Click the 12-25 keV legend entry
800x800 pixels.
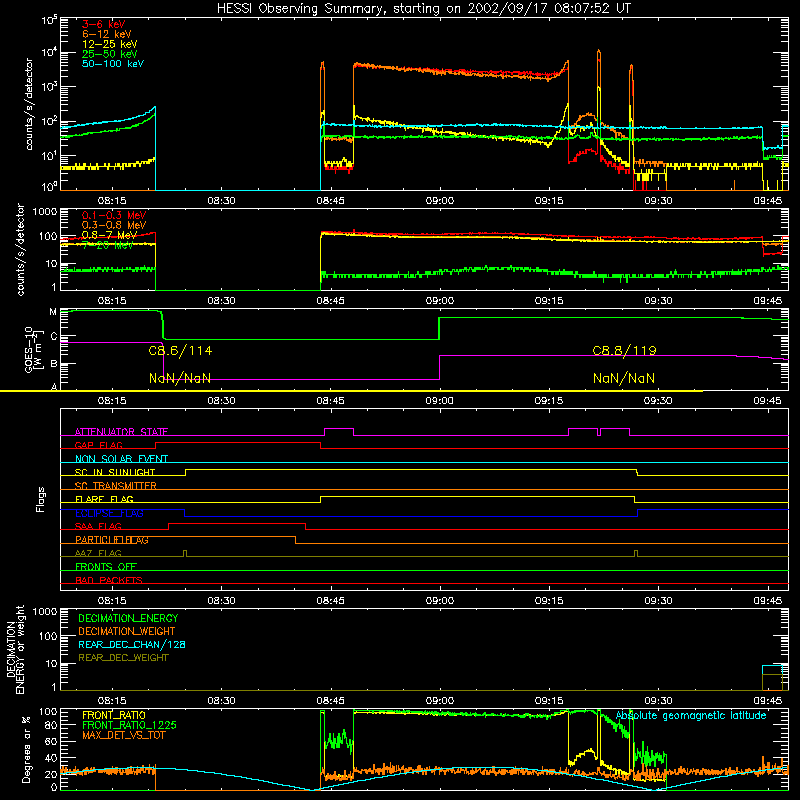point(110,44)
